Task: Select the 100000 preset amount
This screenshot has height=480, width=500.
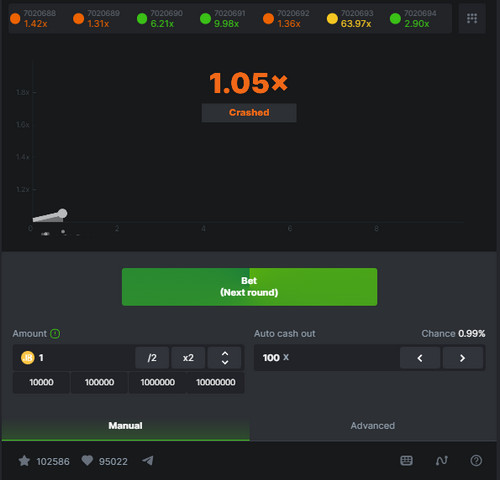Action: (x=99, y=382)
